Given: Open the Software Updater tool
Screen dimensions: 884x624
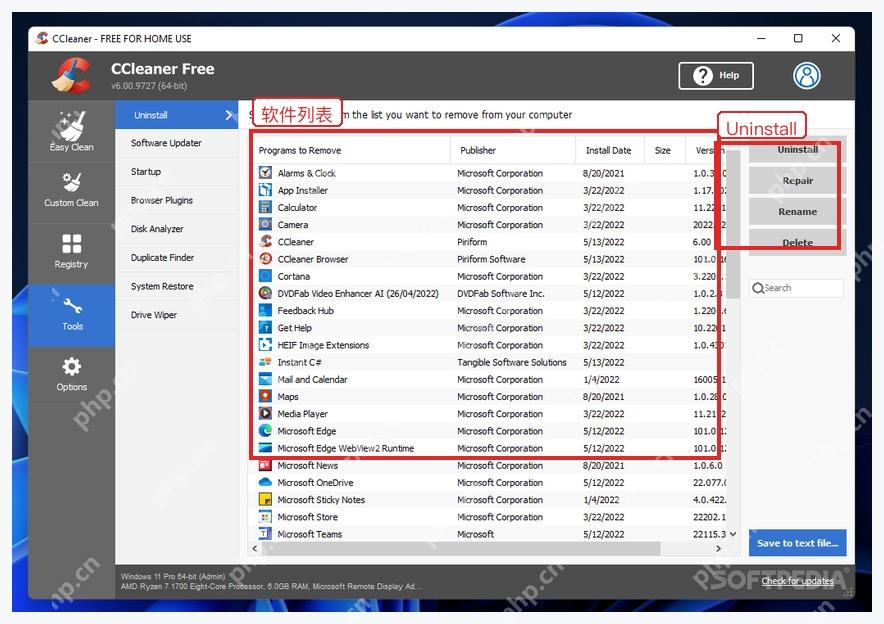Looking at the screenshot, I should 177,143.
